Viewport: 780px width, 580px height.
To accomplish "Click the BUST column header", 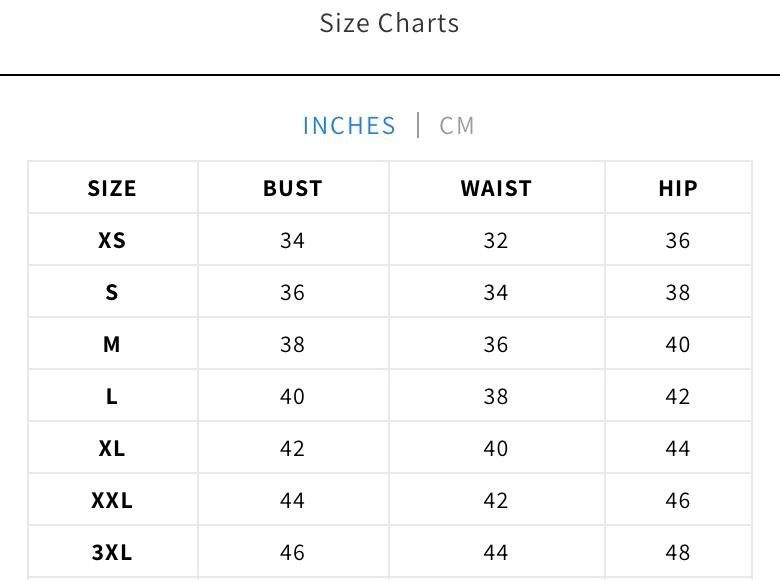I will point(292,188).
